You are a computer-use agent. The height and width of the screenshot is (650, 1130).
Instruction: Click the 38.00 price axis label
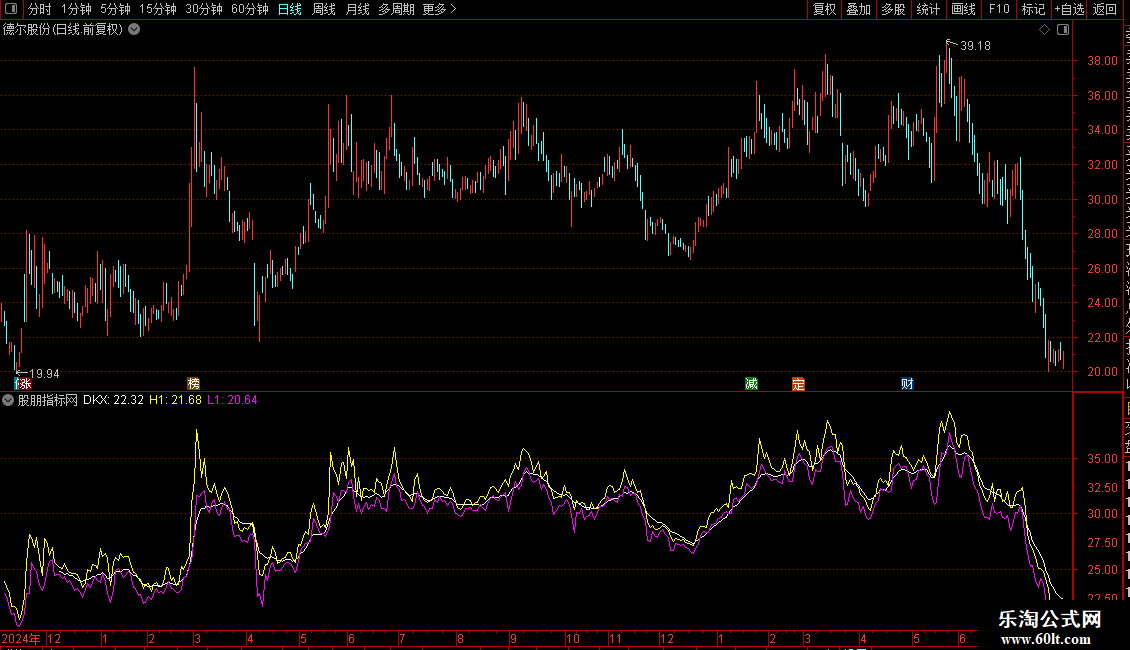click(1103, 61)
